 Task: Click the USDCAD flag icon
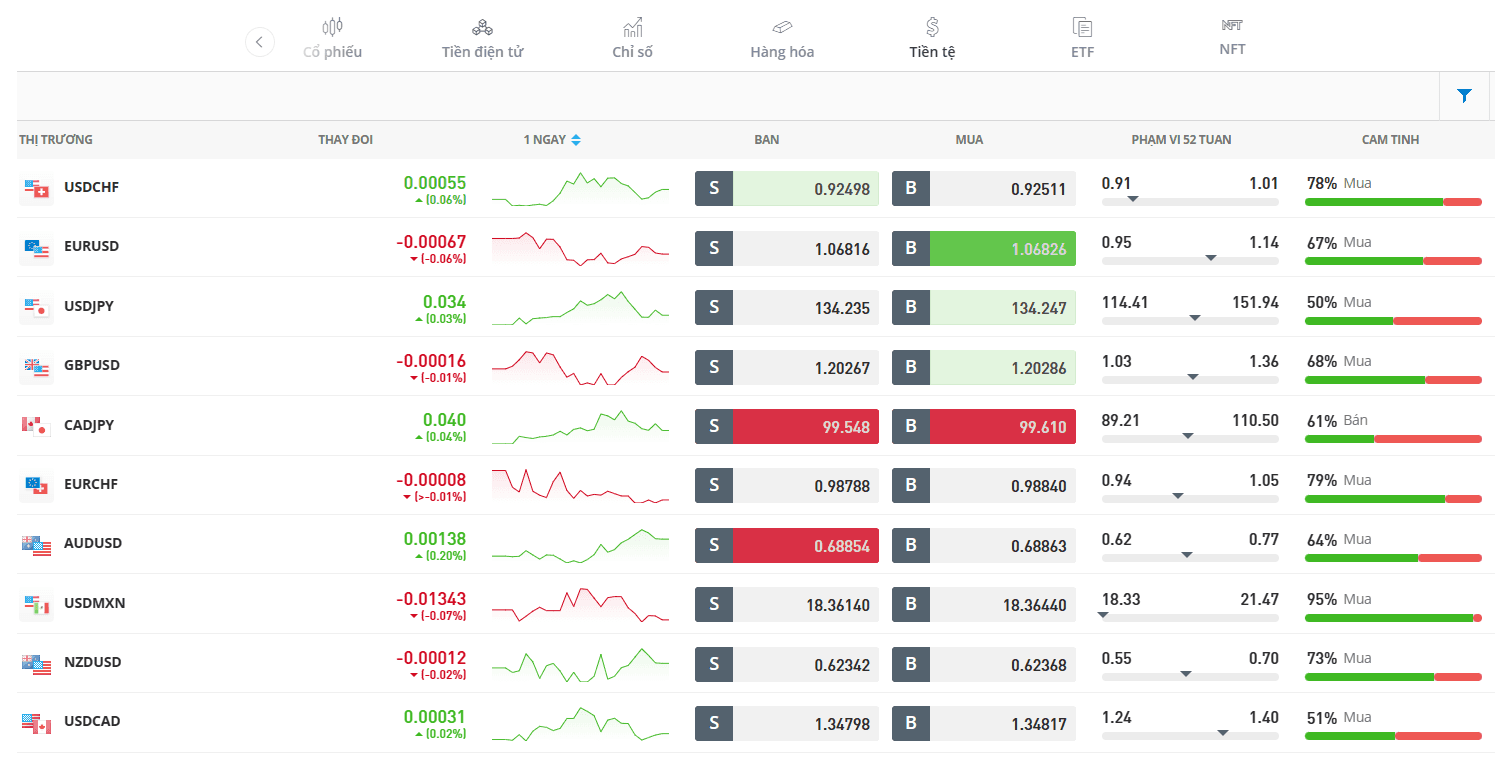coord(36,722)
